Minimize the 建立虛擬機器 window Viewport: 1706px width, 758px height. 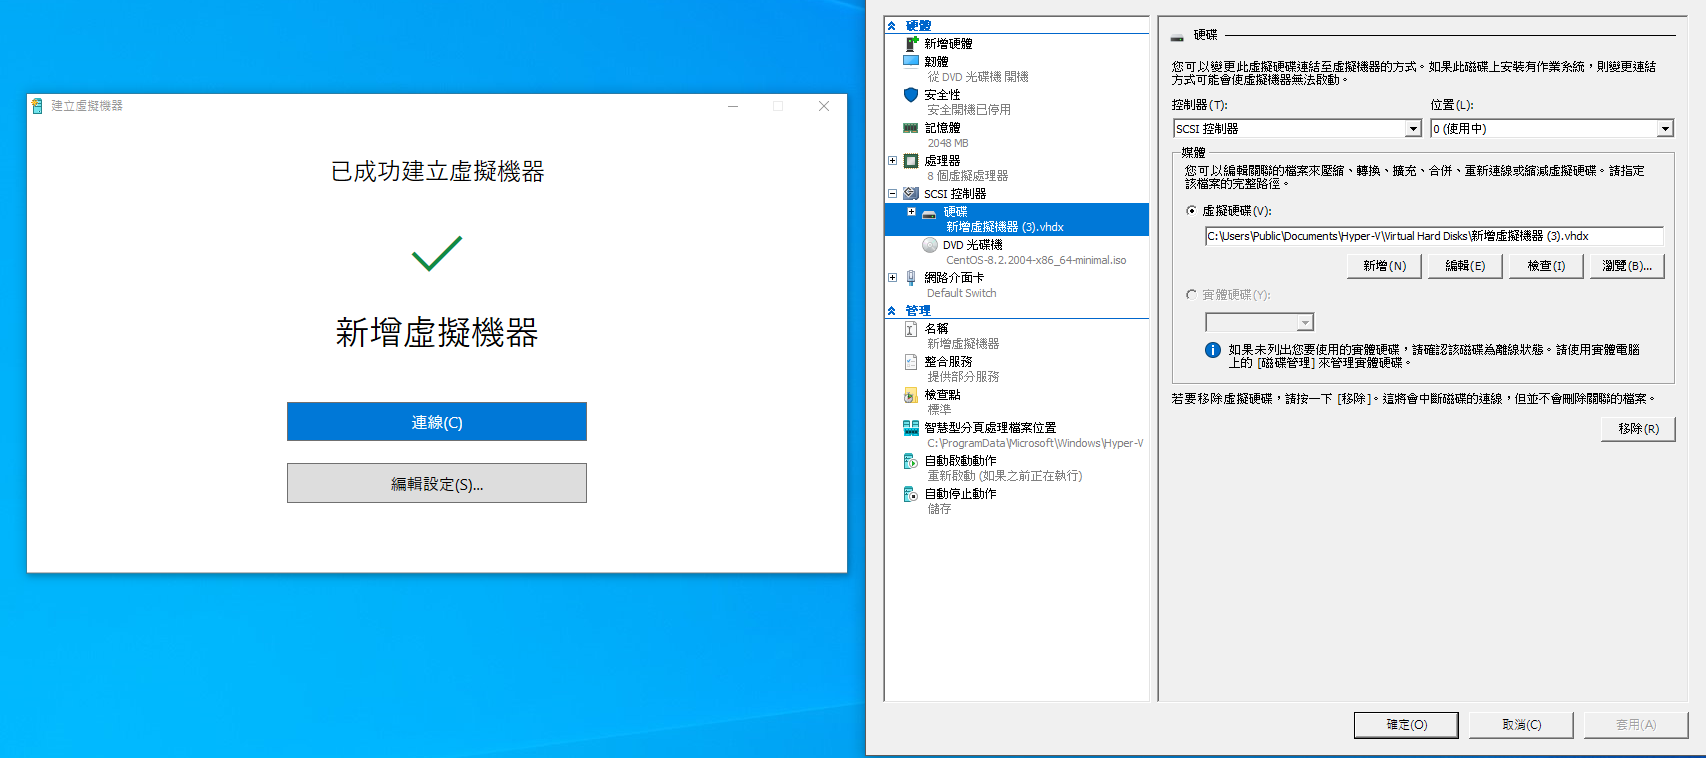(733, 106)
